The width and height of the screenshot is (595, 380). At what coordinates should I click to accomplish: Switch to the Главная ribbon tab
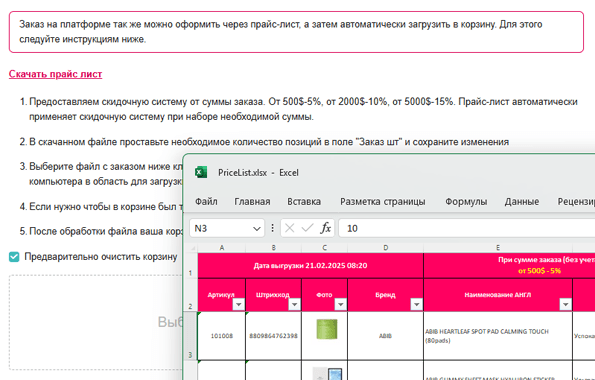click(x=252, y=202)
